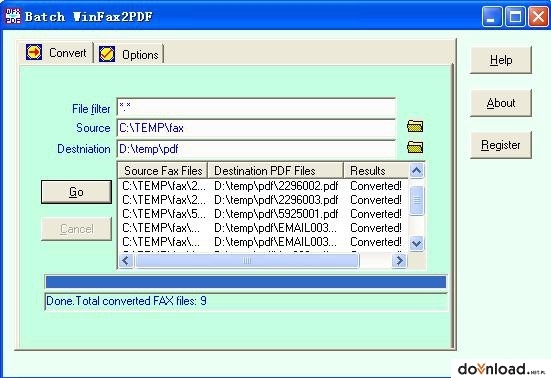Close the Batch WinFax2PDF window
551x378 pixels.
tap(538, 17)
